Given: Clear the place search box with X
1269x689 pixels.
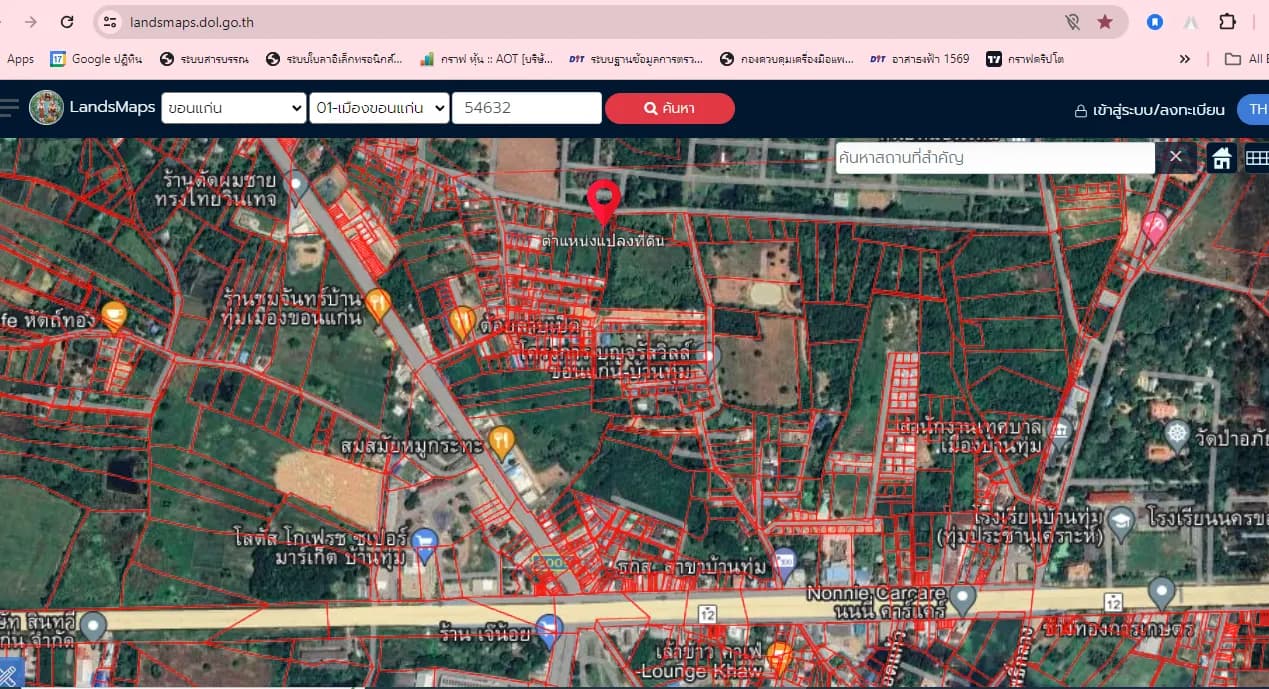Looking at the screenshot, I should tap(1175, 157).
